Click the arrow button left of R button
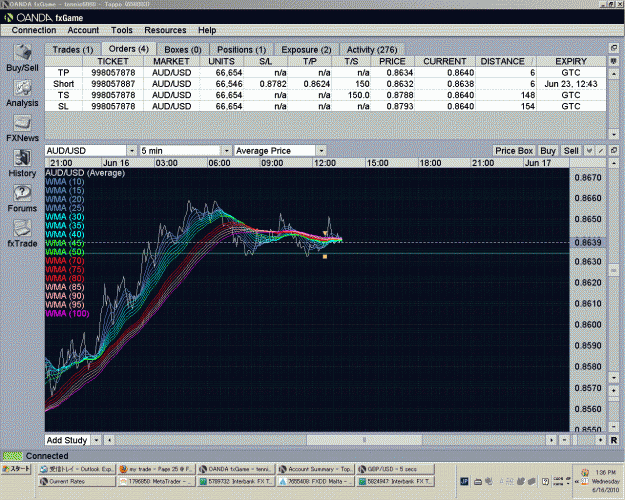The height and width of the screenshot is (500, 625). [x=601, y=440]
